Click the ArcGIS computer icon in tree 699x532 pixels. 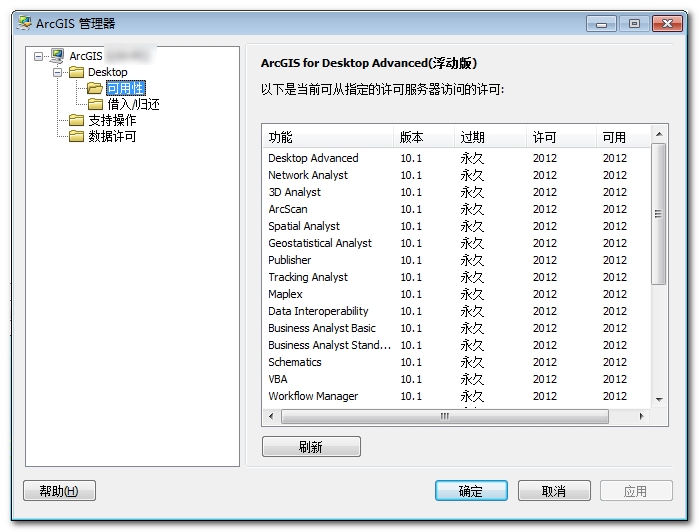click(57, 56)
